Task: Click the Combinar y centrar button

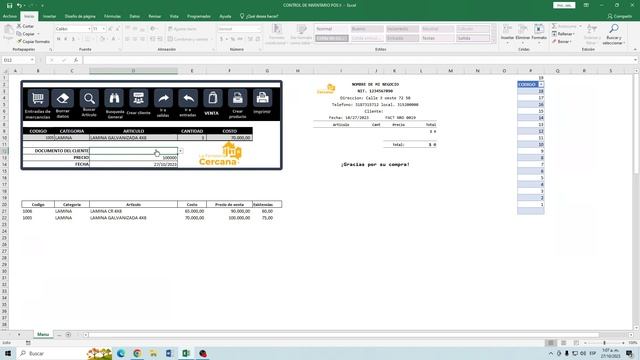Action: pyautogui.click(x=188, y=39)
